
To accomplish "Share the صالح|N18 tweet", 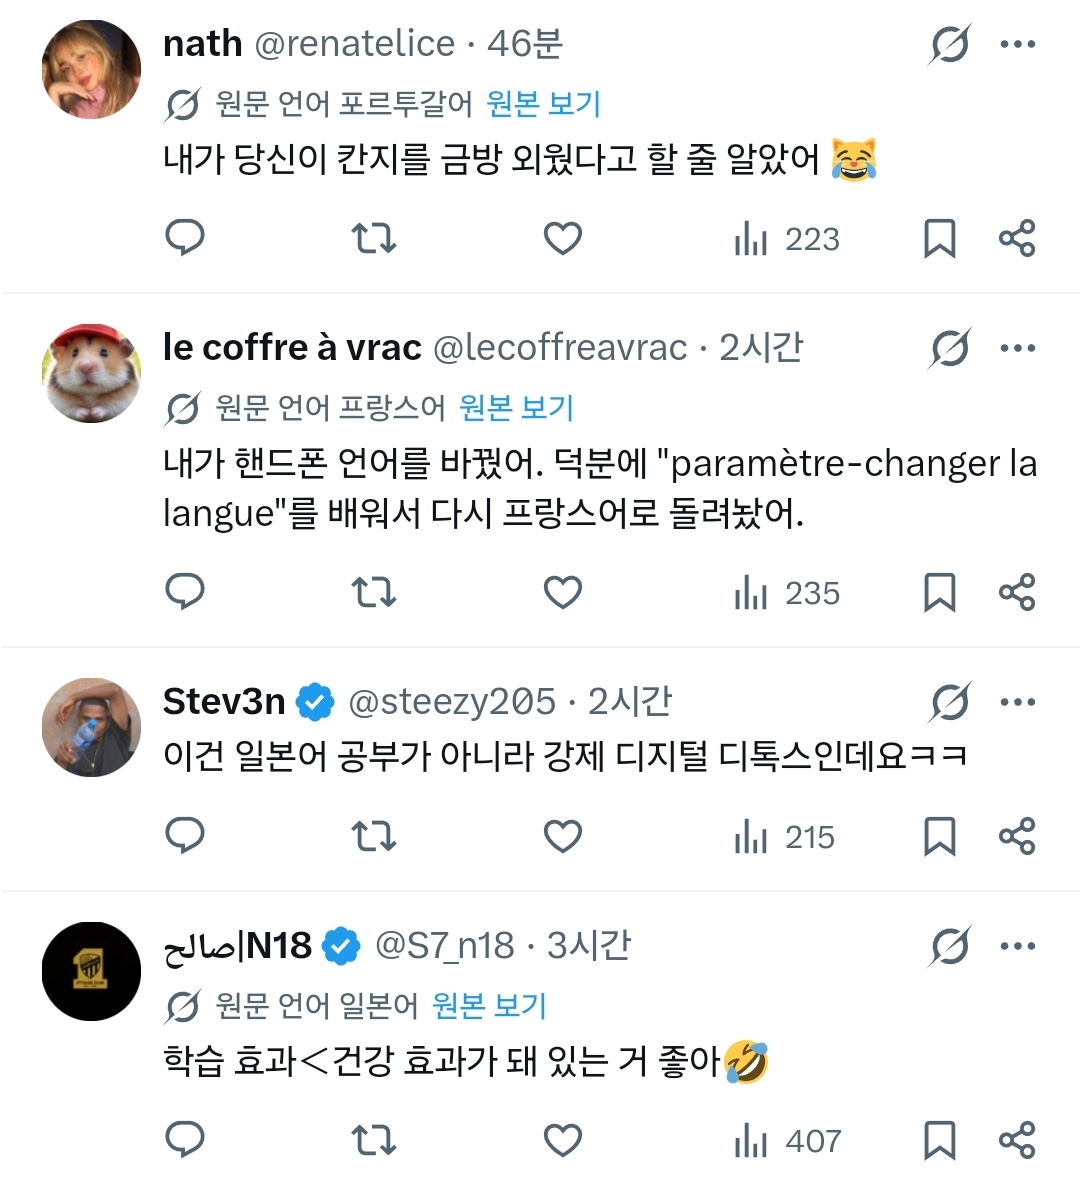I will [x=1017, y=1140].
